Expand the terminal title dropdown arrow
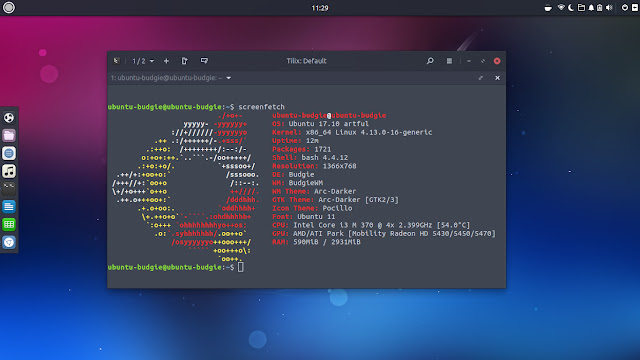The width and height of the screenshot is (640, 360). pyautogui.click(x=229, y=78)
